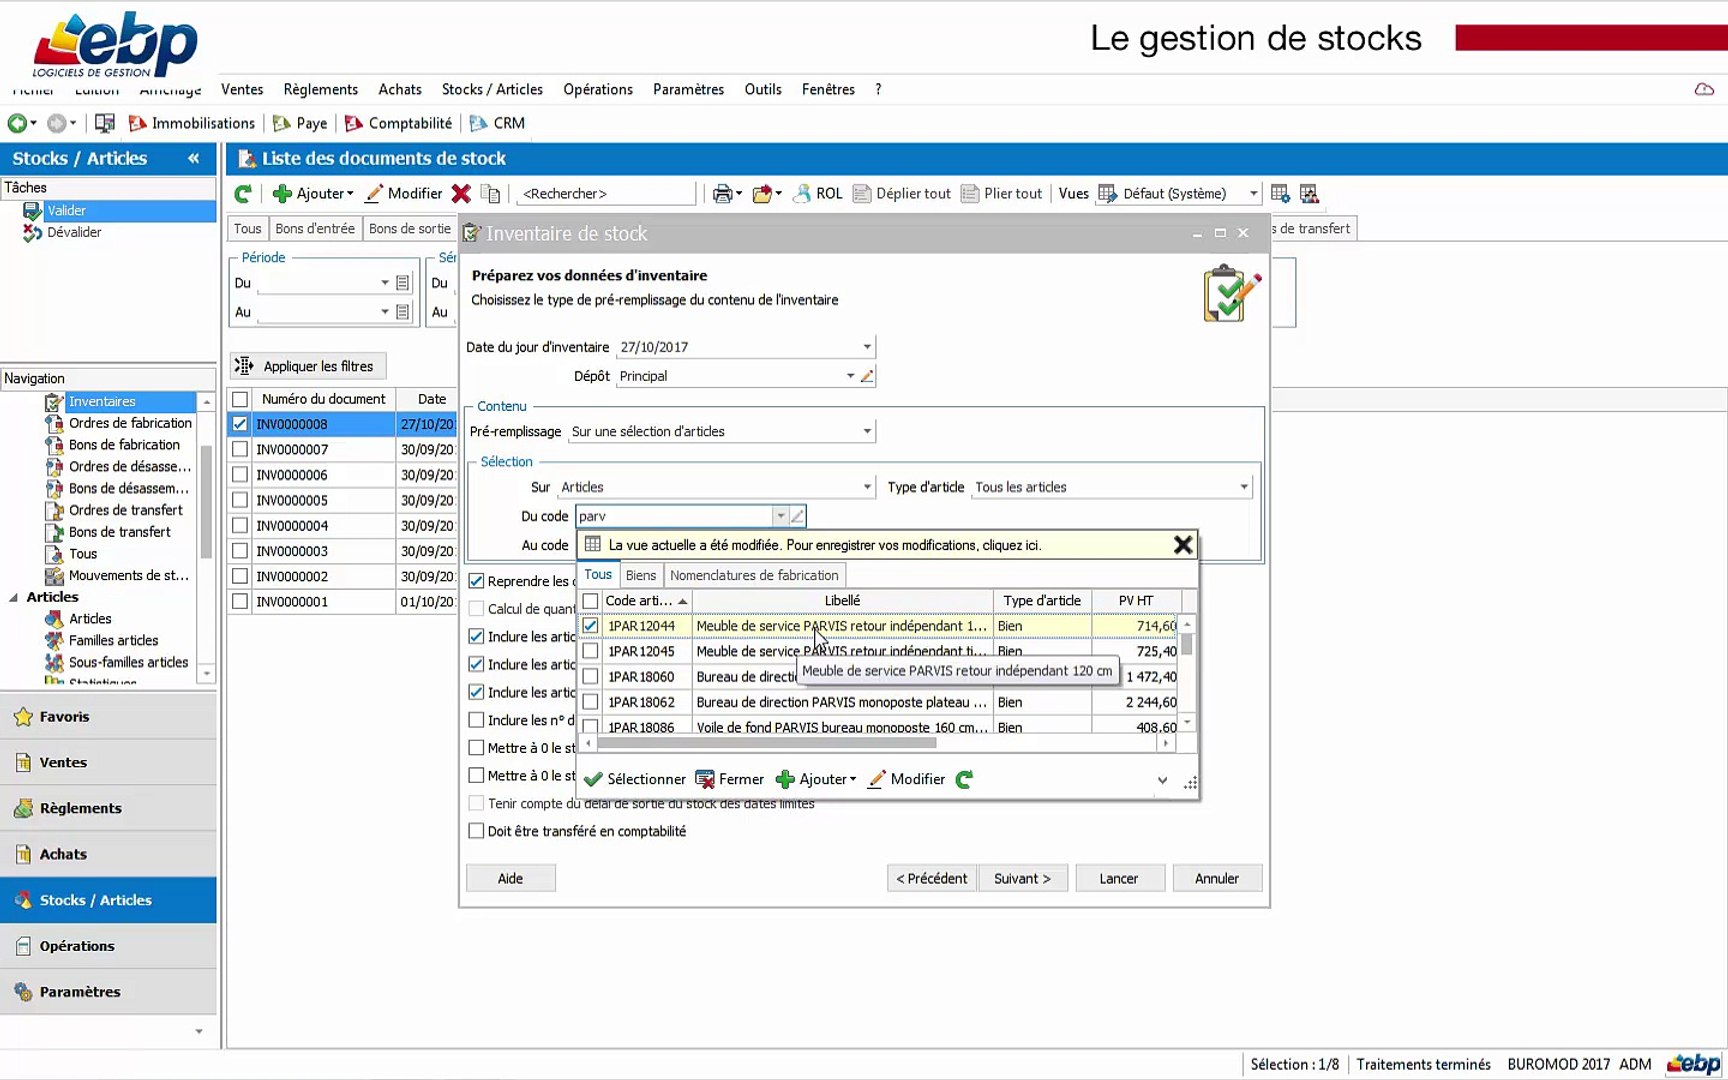Click the Dévalider task
This screenshot has width=1728, height=1080.
(74, 232)
